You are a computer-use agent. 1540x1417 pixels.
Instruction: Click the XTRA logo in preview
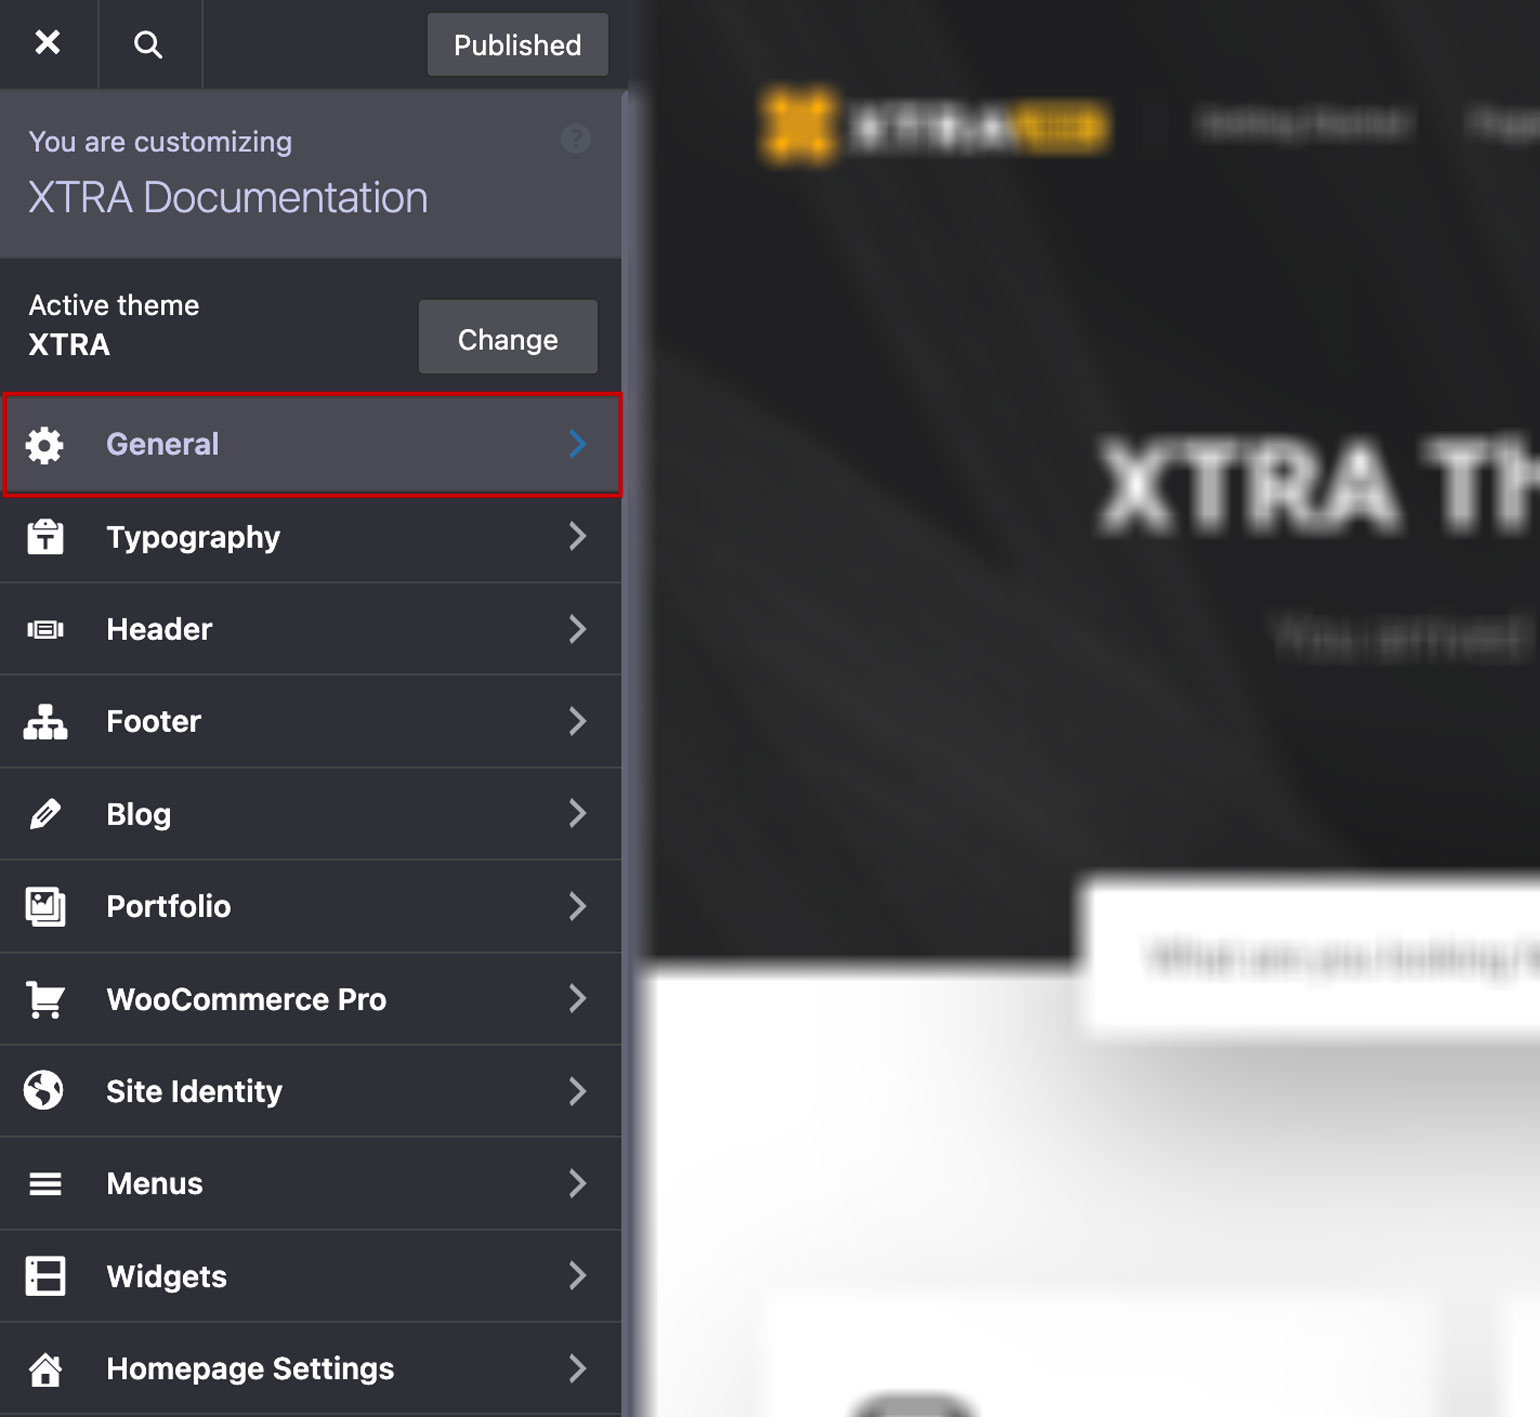933,127
